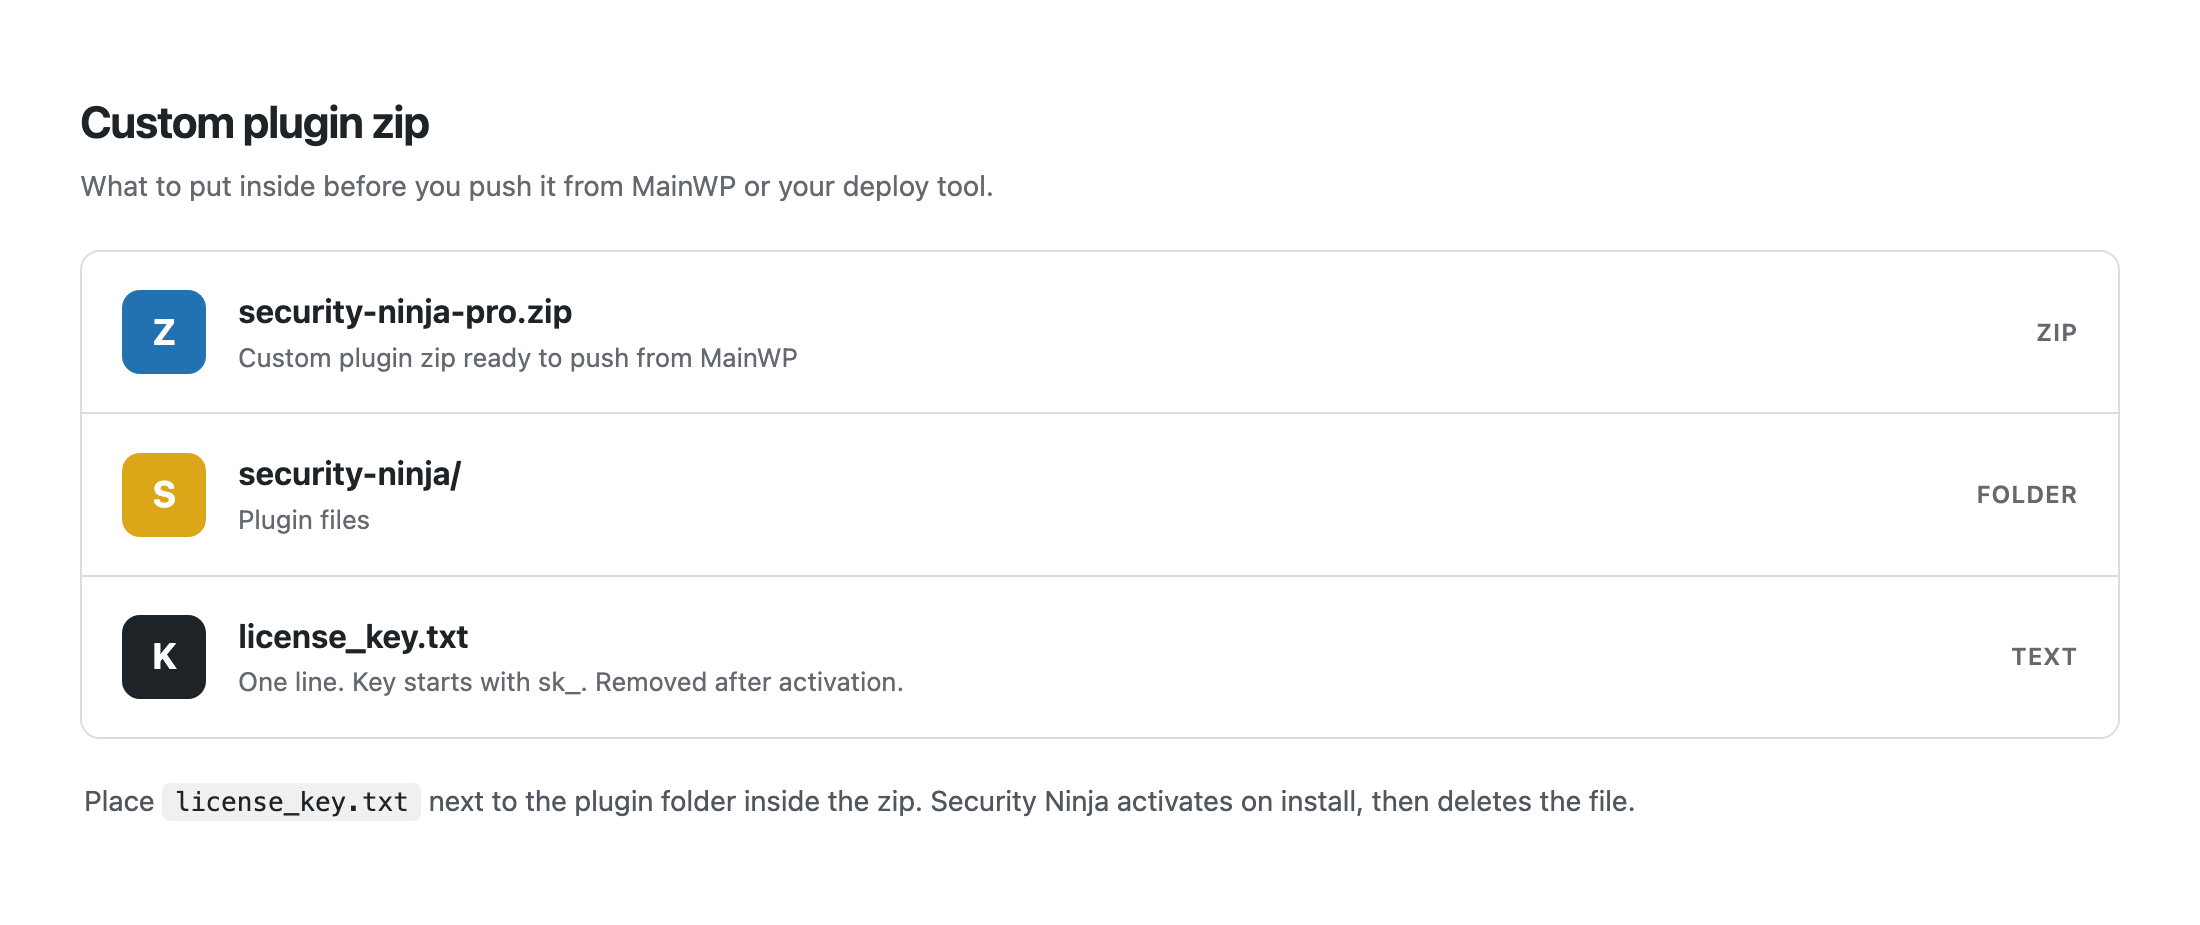The width and height of the screenshot is (2200, 925).
Task: Click 'Security Ninja activates on install' sentence
Action: tap(1282, 802)
